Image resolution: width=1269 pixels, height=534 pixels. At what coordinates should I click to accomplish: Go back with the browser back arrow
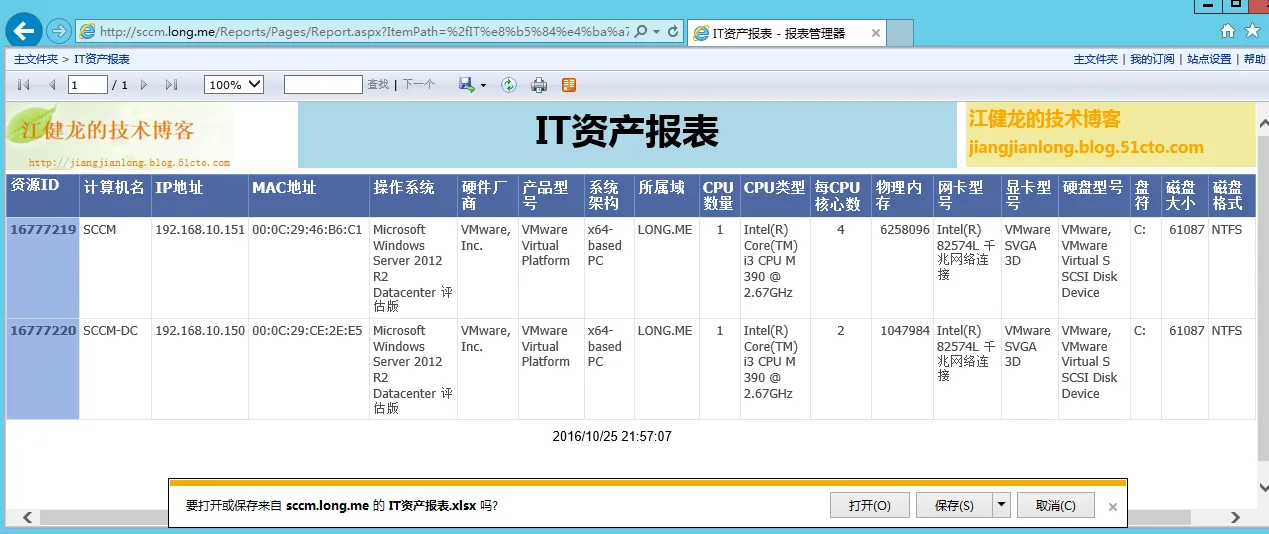(24, 31)
